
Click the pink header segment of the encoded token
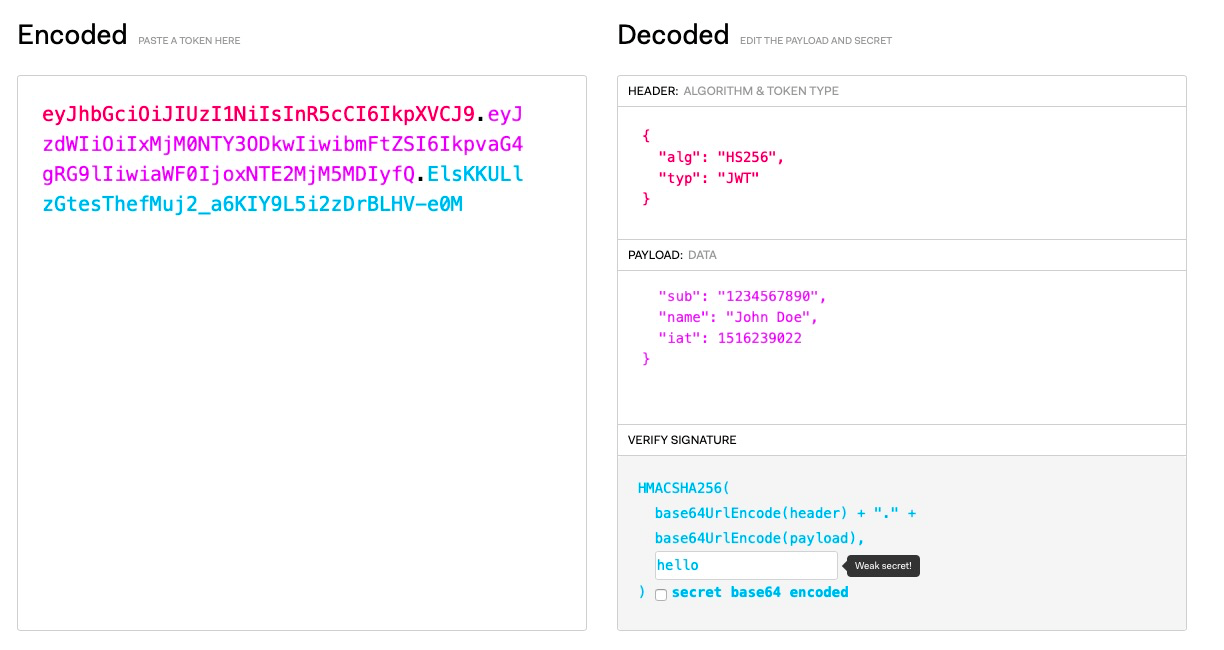coord(258,113)
